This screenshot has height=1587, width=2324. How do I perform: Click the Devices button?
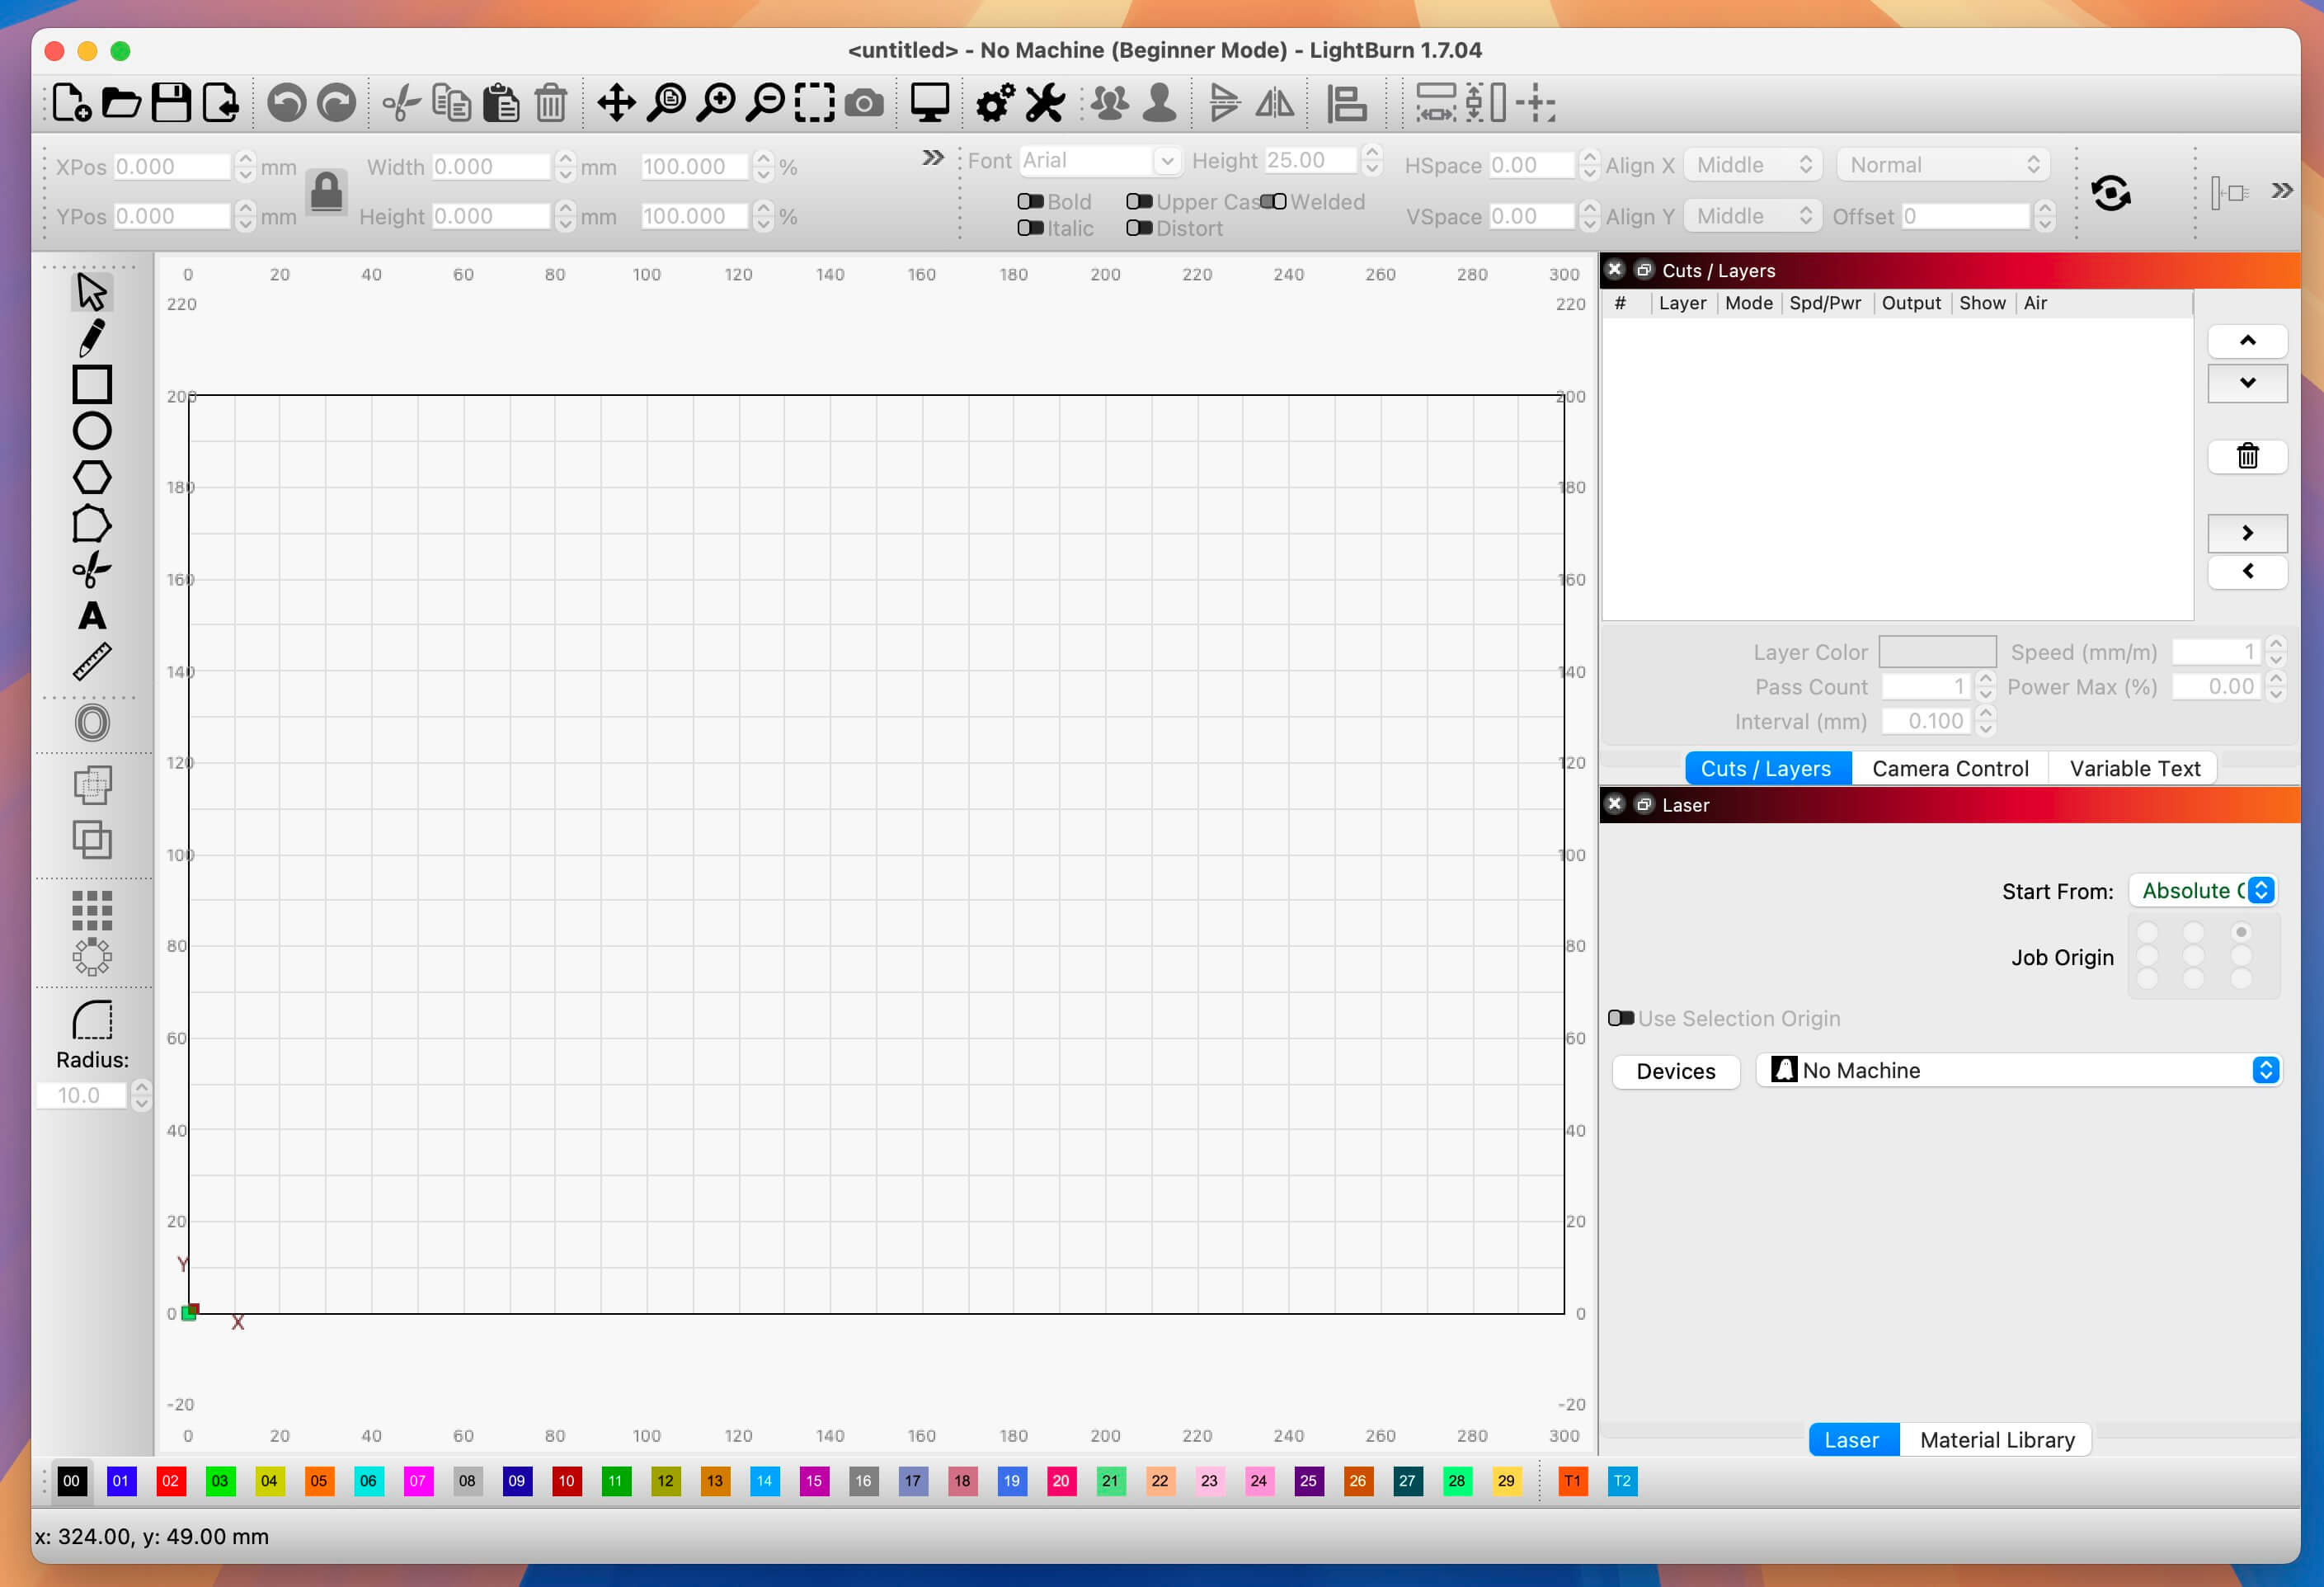point(1675,1071)
